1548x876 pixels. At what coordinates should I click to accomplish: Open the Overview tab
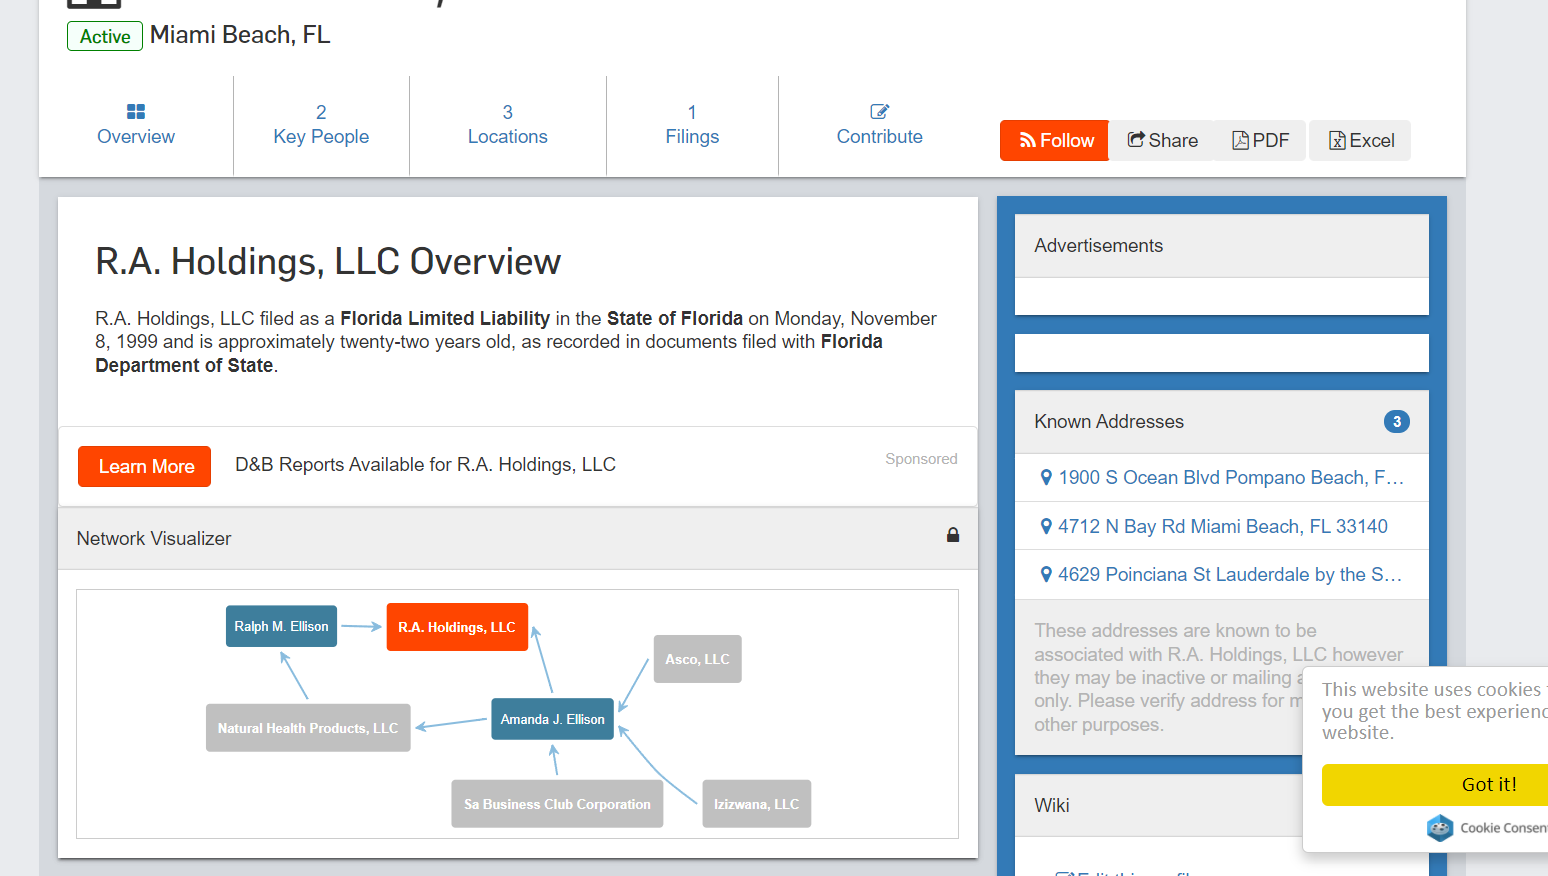136,125
